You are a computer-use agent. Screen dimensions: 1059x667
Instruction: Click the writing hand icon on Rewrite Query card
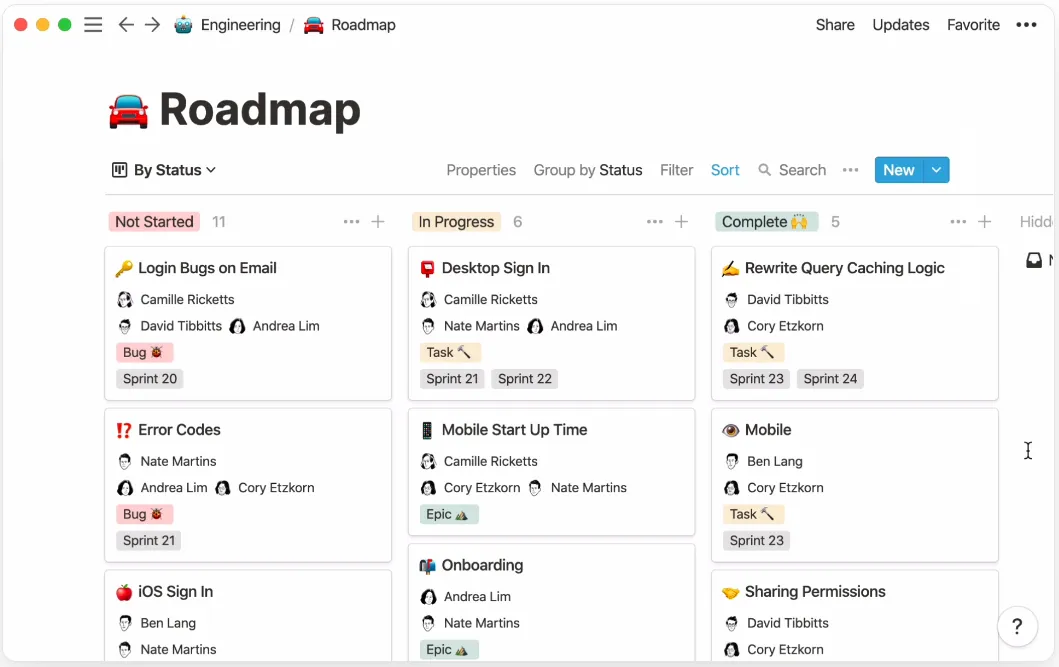coord(730,269)
